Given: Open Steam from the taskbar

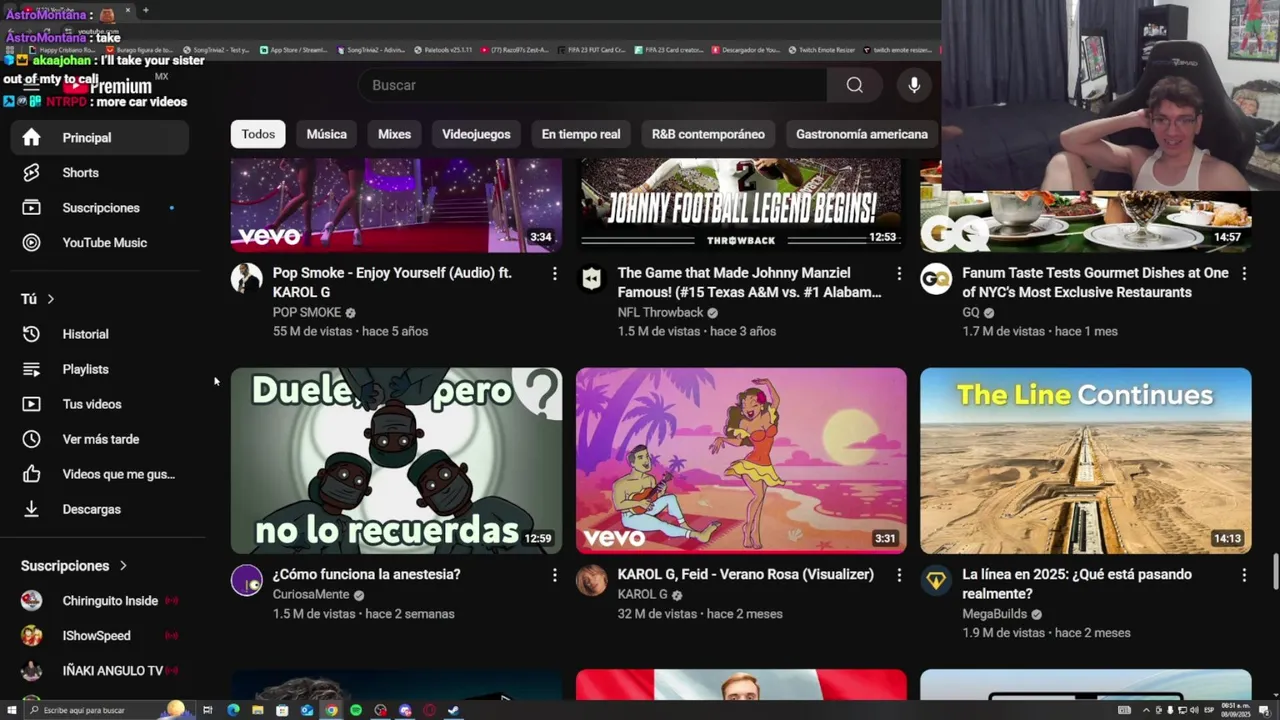Looking at the screenshot, I should pos(454,710).
